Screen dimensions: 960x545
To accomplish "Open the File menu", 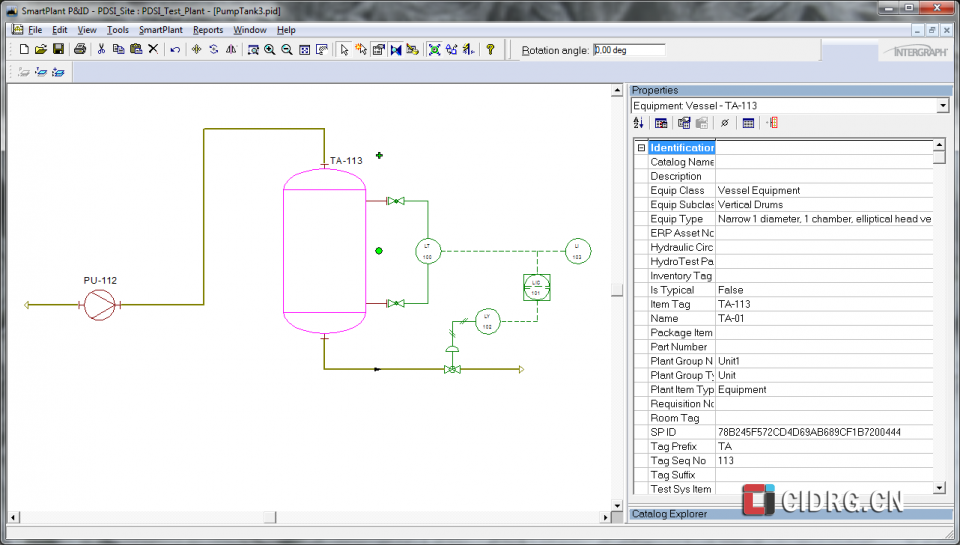I will point(35,29).
